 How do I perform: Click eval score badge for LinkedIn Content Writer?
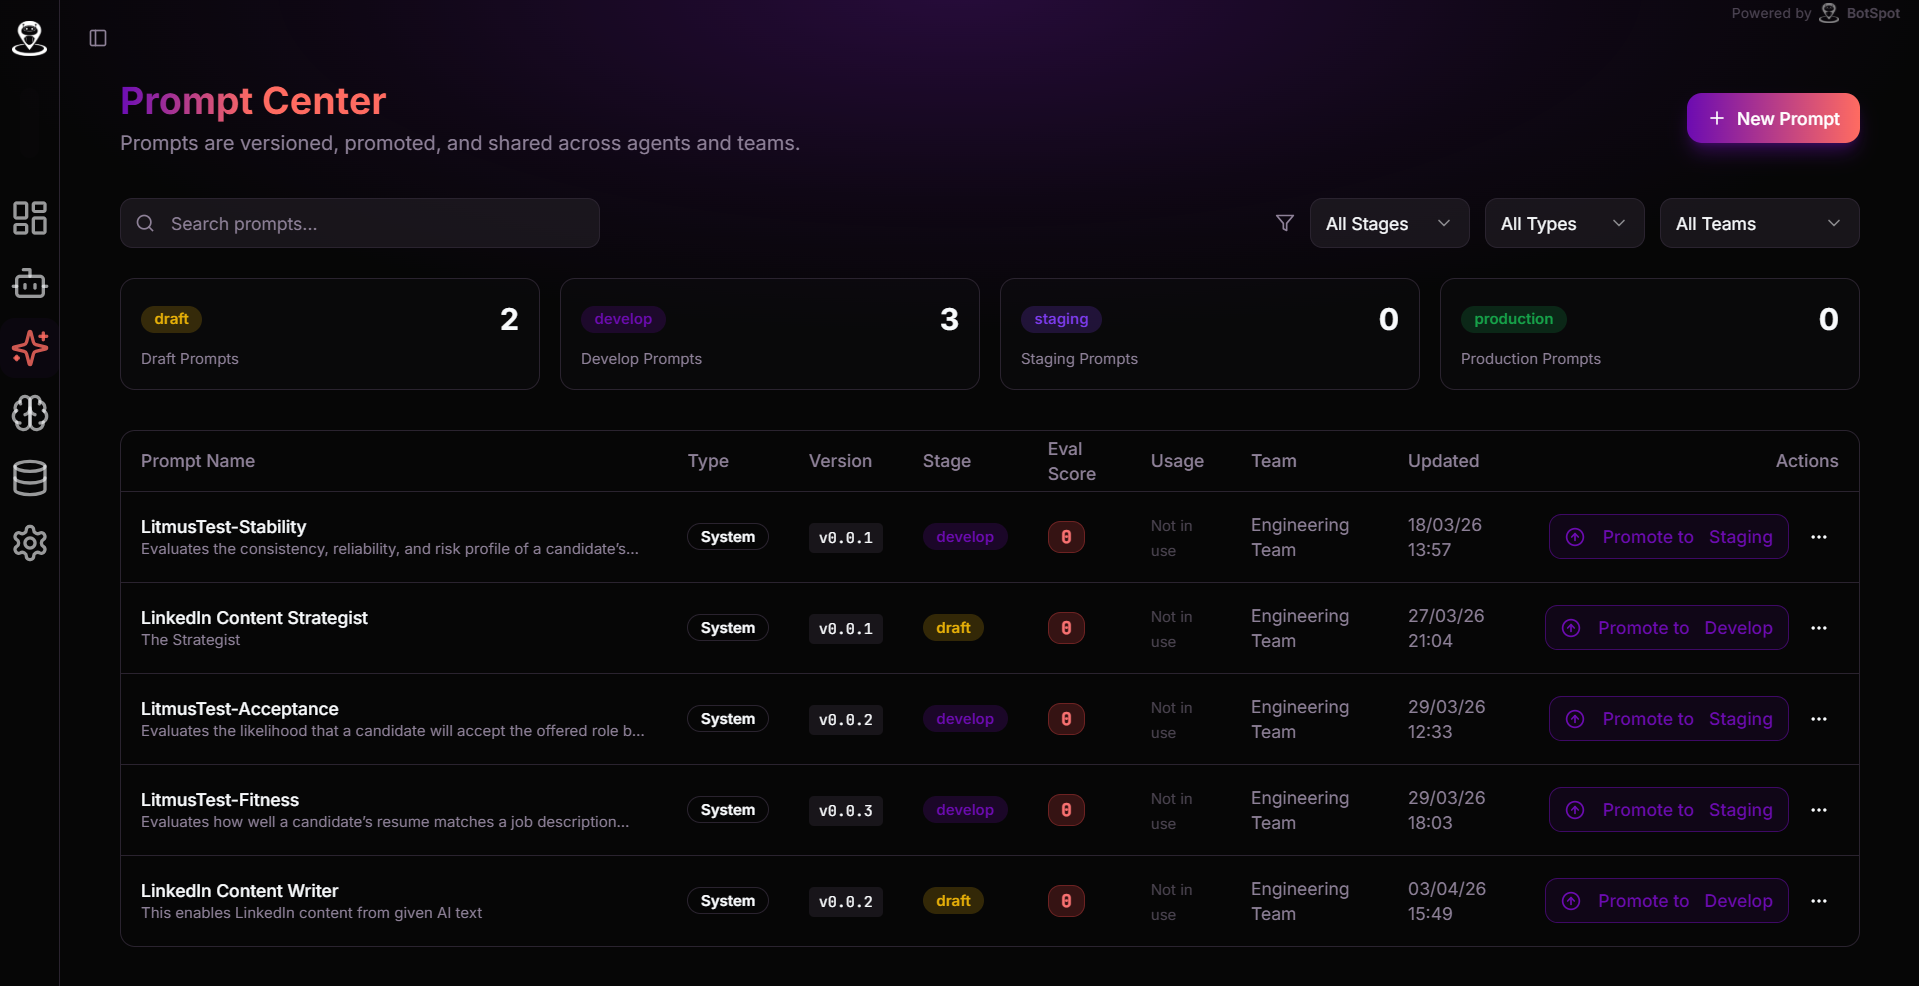[x=1066, y=901]
